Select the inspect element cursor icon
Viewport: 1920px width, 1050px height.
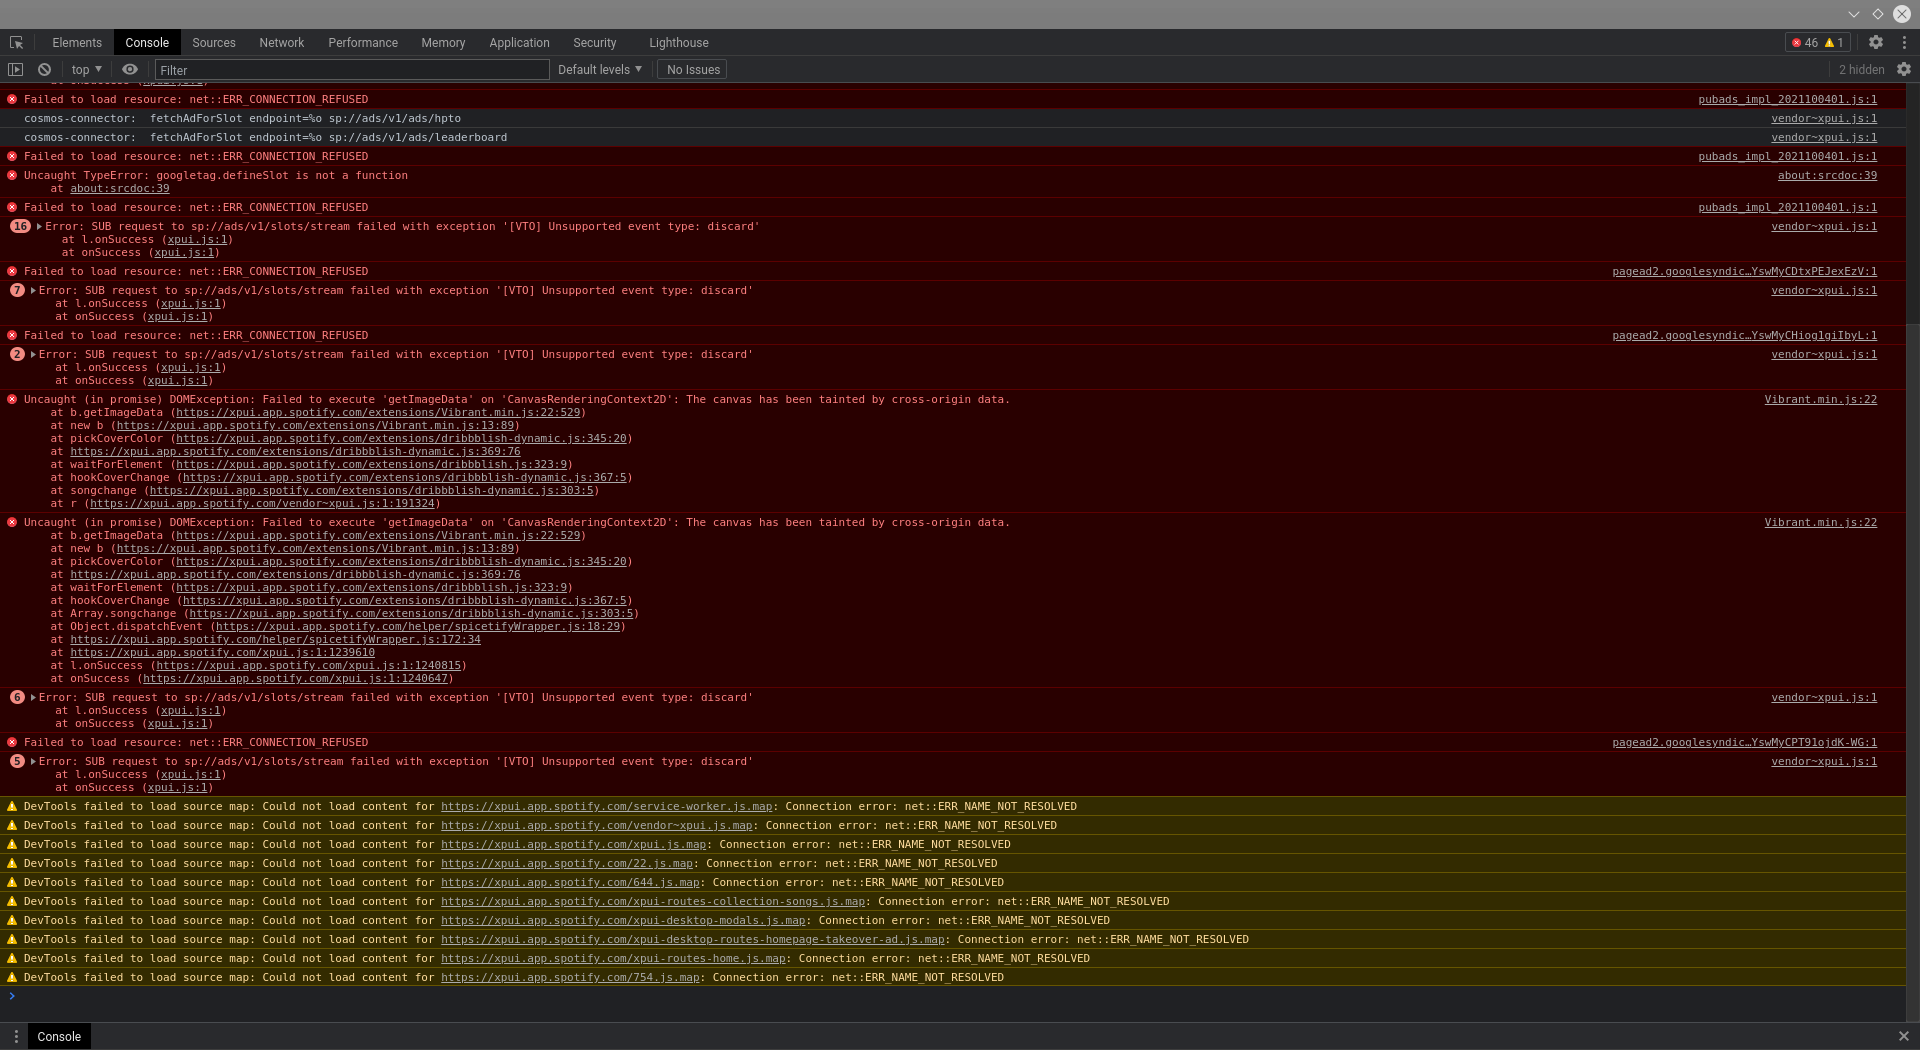15,42
